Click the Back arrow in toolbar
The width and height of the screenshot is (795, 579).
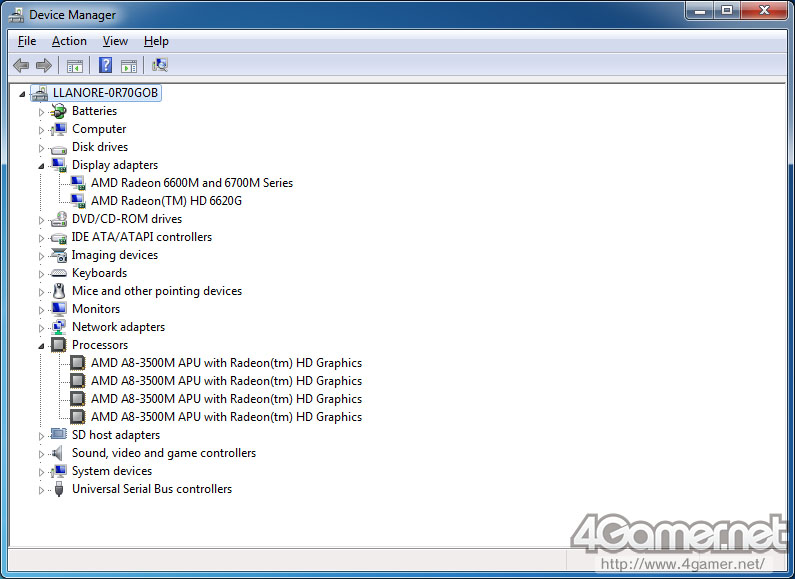coord(21,66)
